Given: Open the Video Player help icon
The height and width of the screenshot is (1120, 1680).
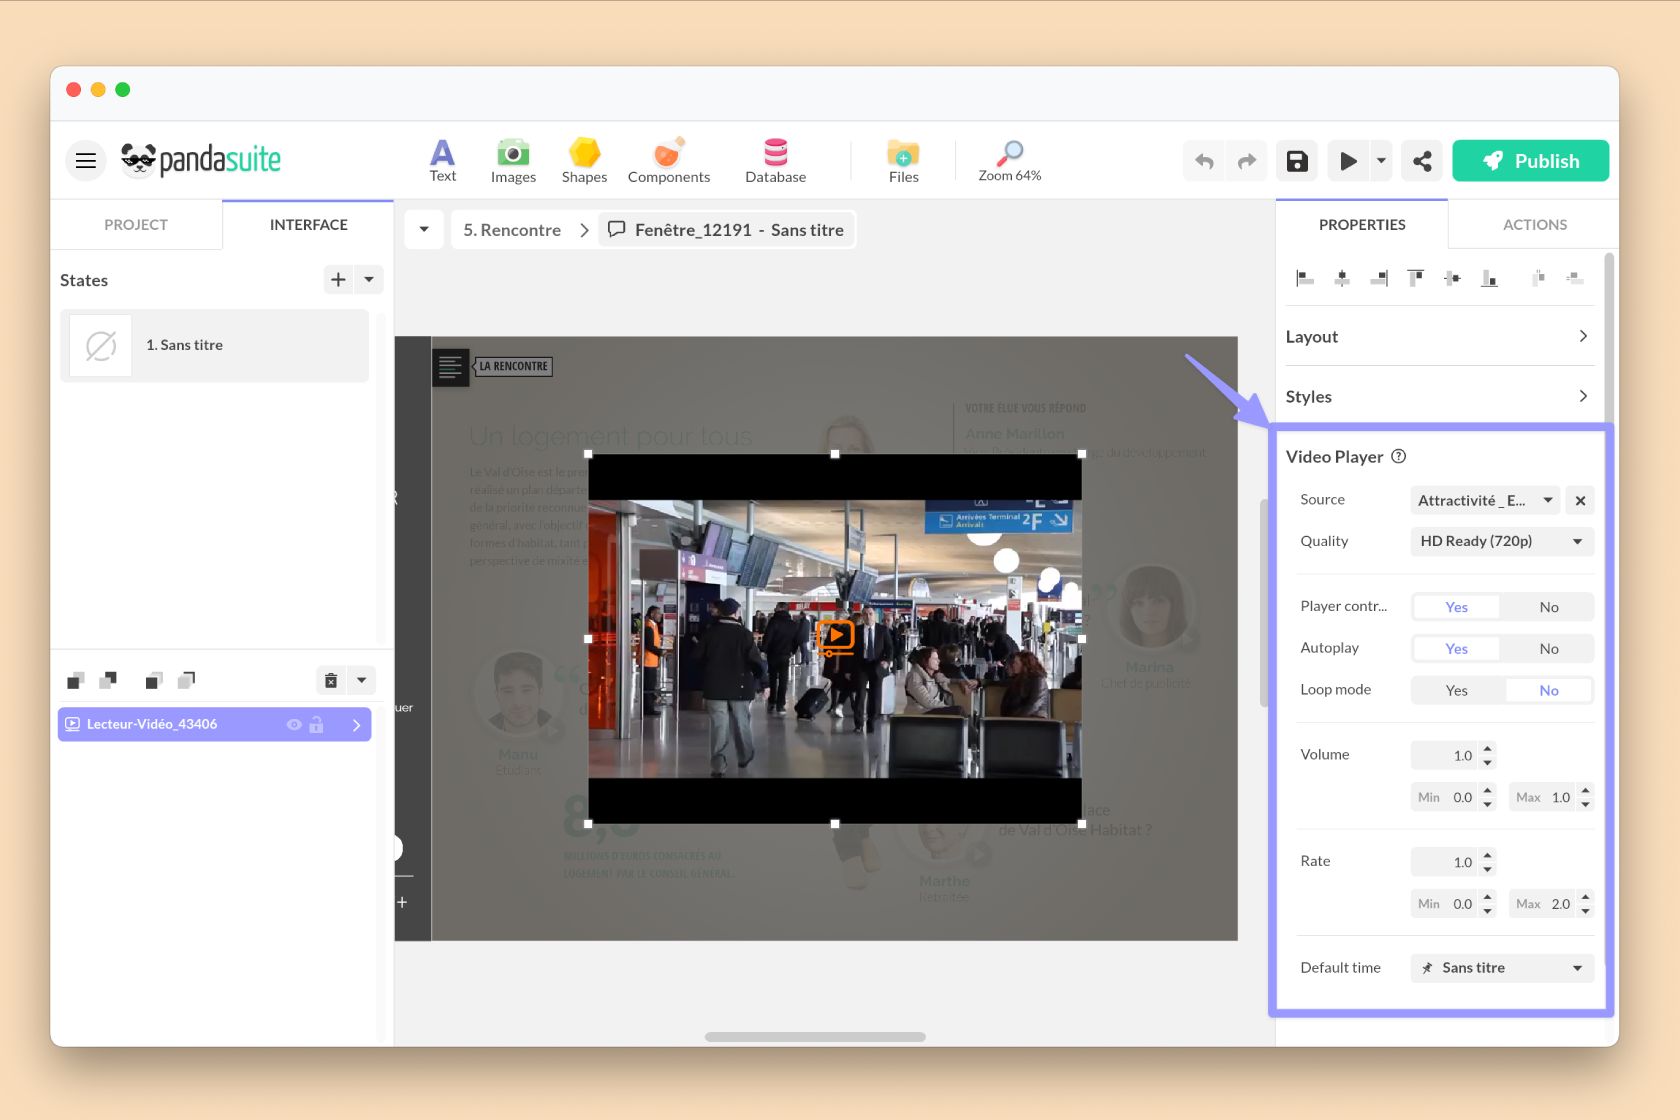Looking at the screenshot, I should pyautogui.click(x=1399, y=456).
